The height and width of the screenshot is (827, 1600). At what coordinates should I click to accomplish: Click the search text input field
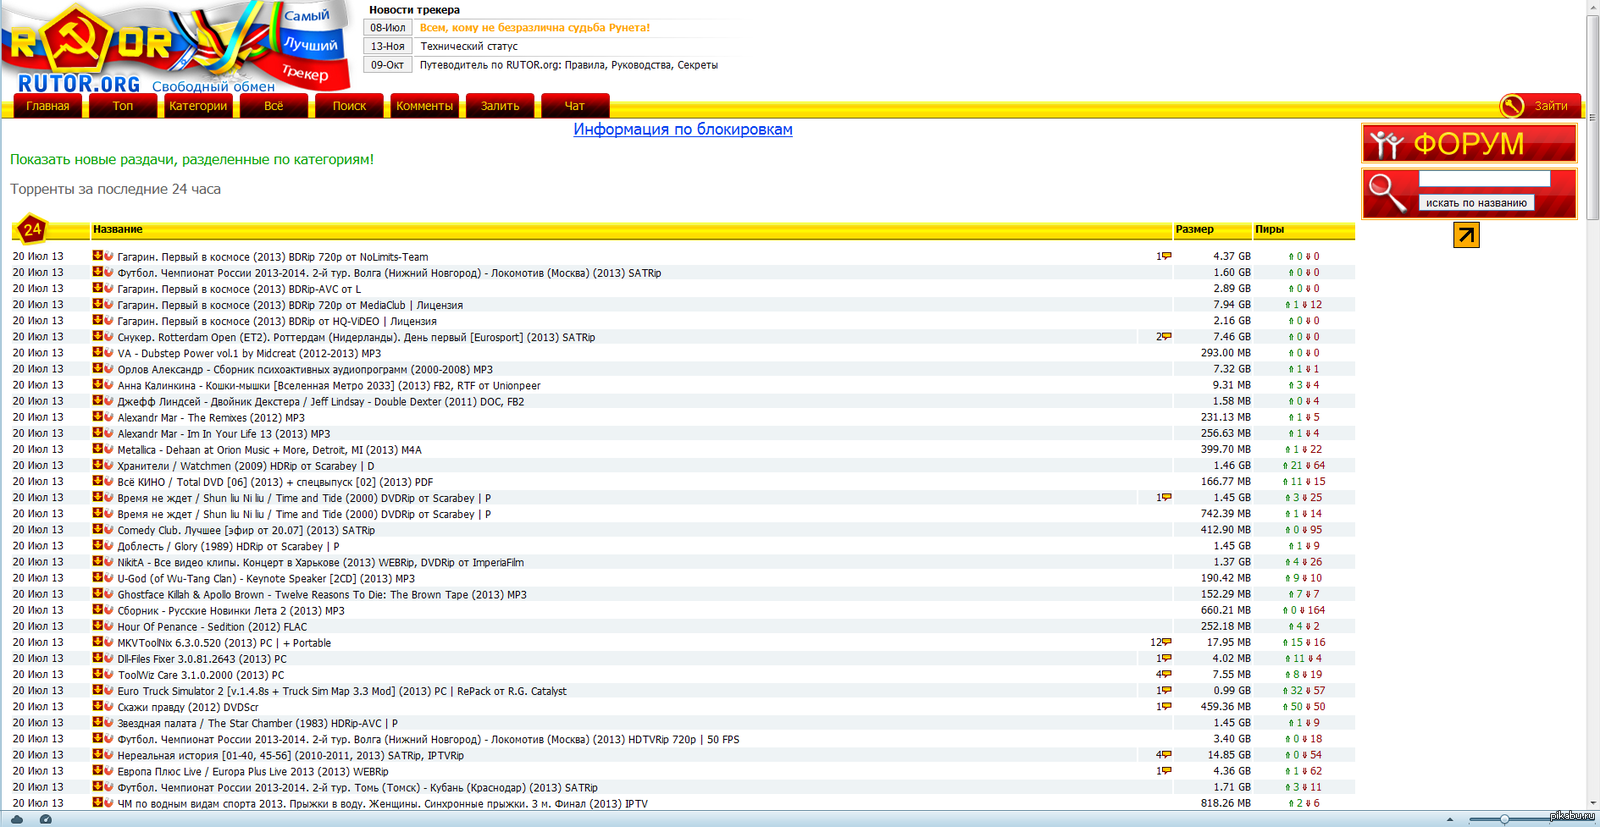1484,179
